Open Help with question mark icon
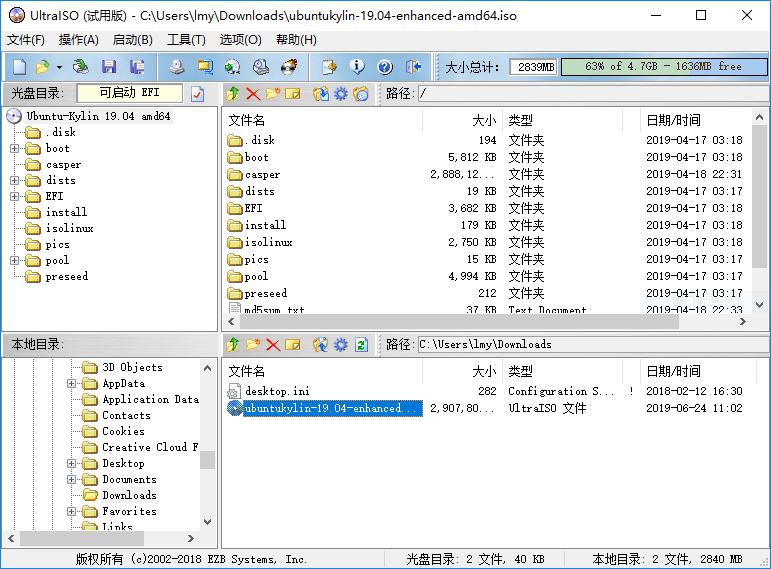Viewport: 771px width, 569px height. tap(385, 67)
